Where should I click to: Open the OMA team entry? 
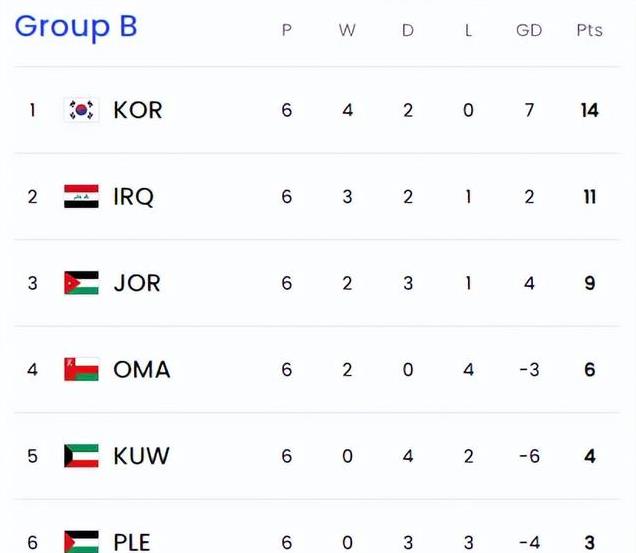[141, 369]
